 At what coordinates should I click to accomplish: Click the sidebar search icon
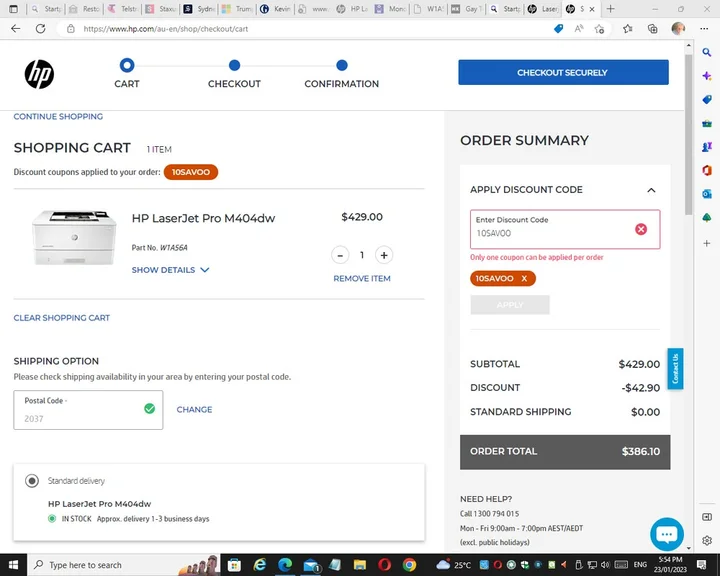tap(707, 52)
